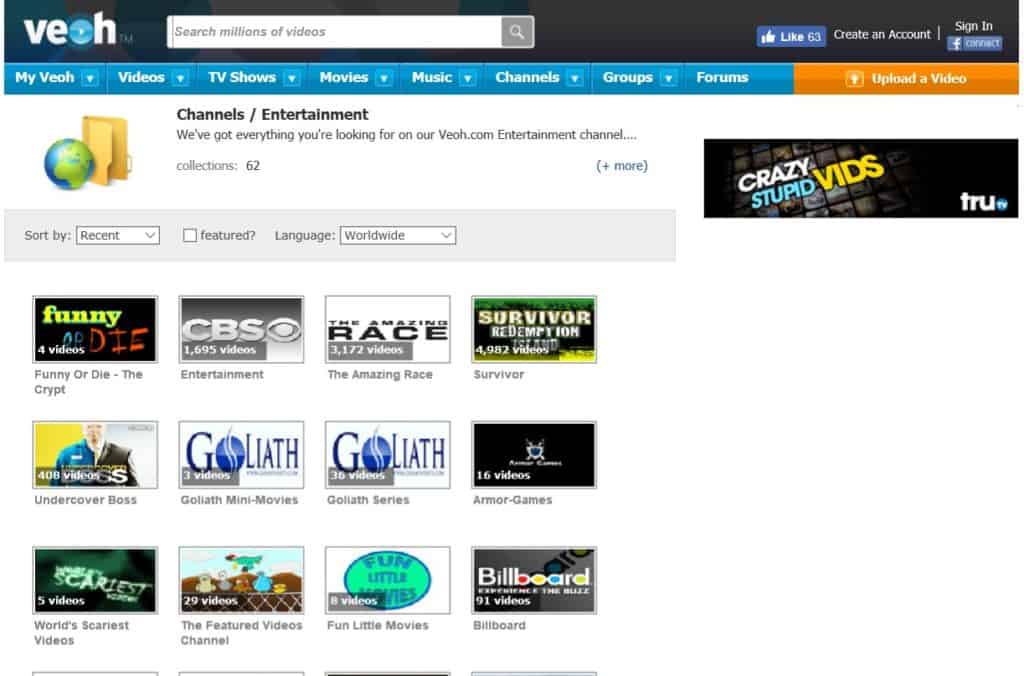
Task: Click Upload a Video button
Action: coord(906,79)
